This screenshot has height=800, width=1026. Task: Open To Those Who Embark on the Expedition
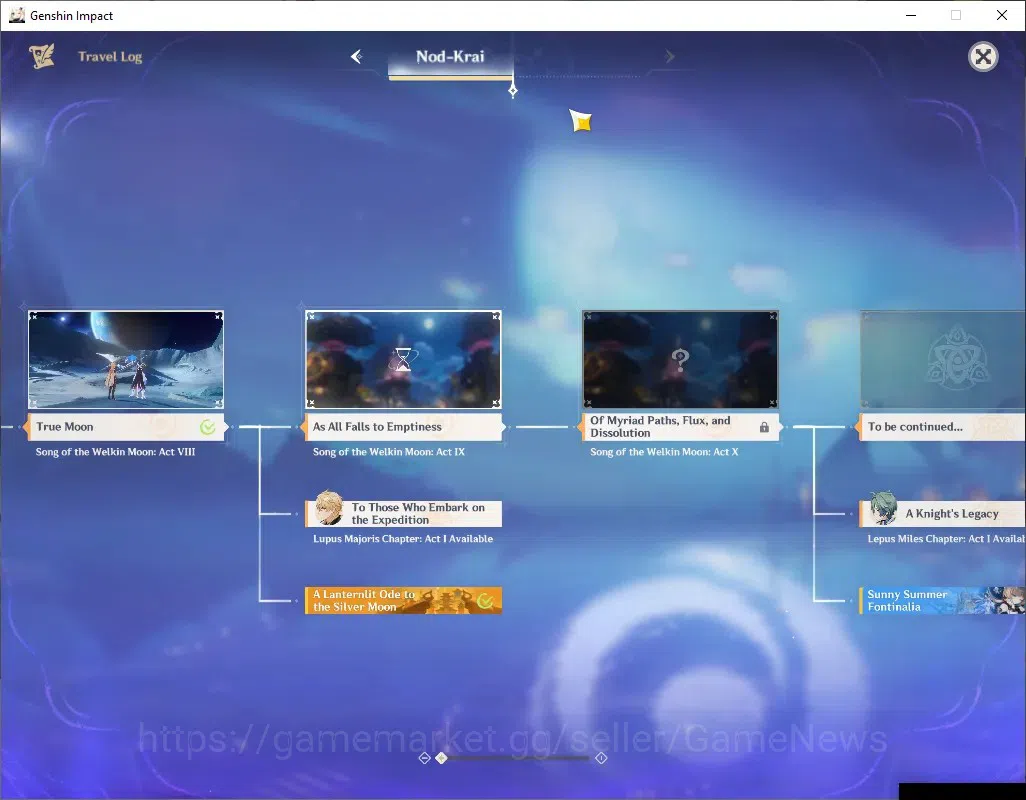(404, 513)
